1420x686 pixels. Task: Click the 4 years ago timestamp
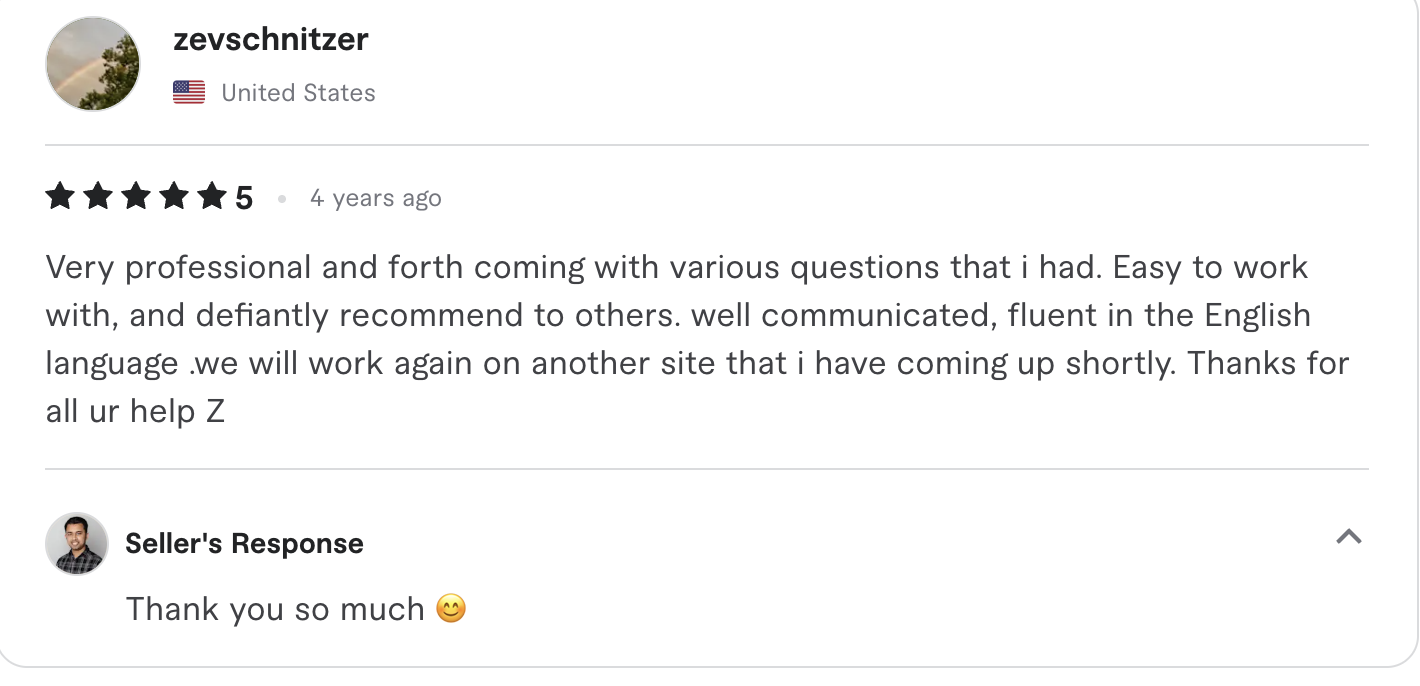[375, 197]
